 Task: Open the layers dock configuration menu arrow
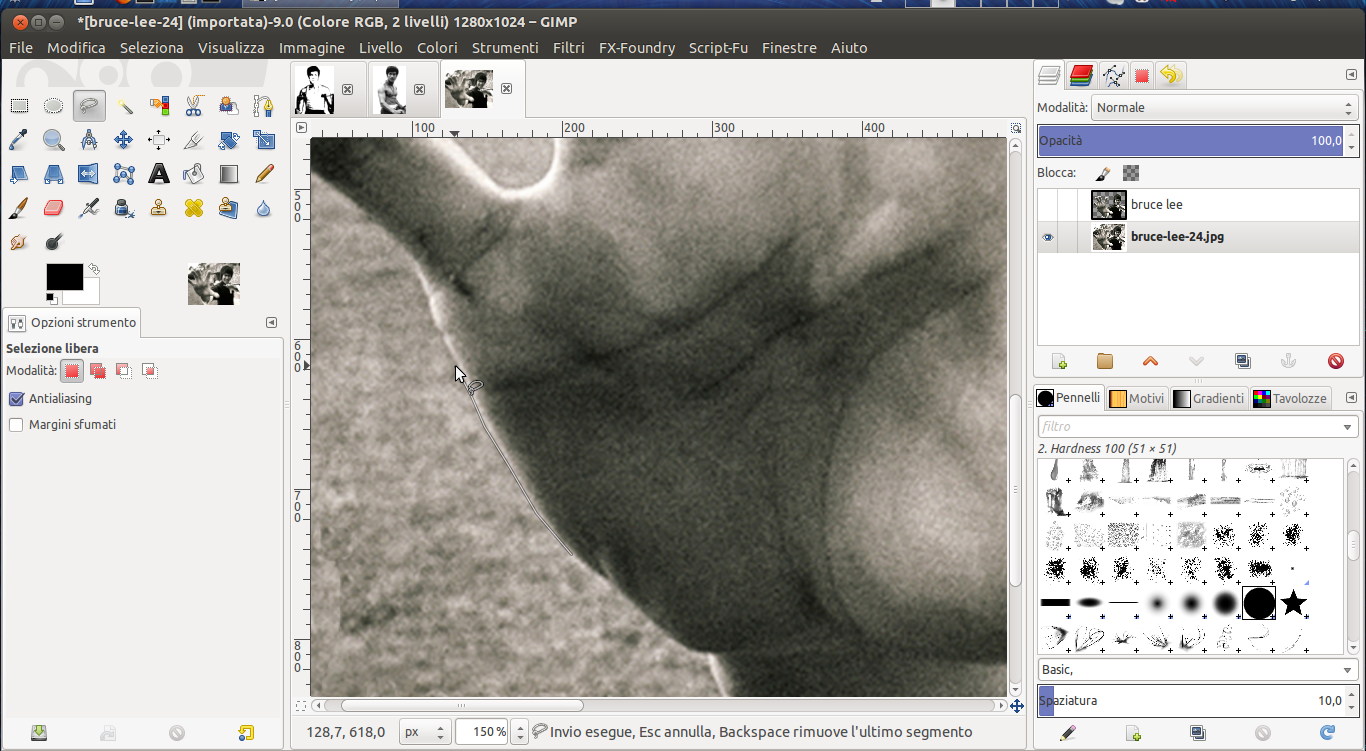click(1352, 75)
